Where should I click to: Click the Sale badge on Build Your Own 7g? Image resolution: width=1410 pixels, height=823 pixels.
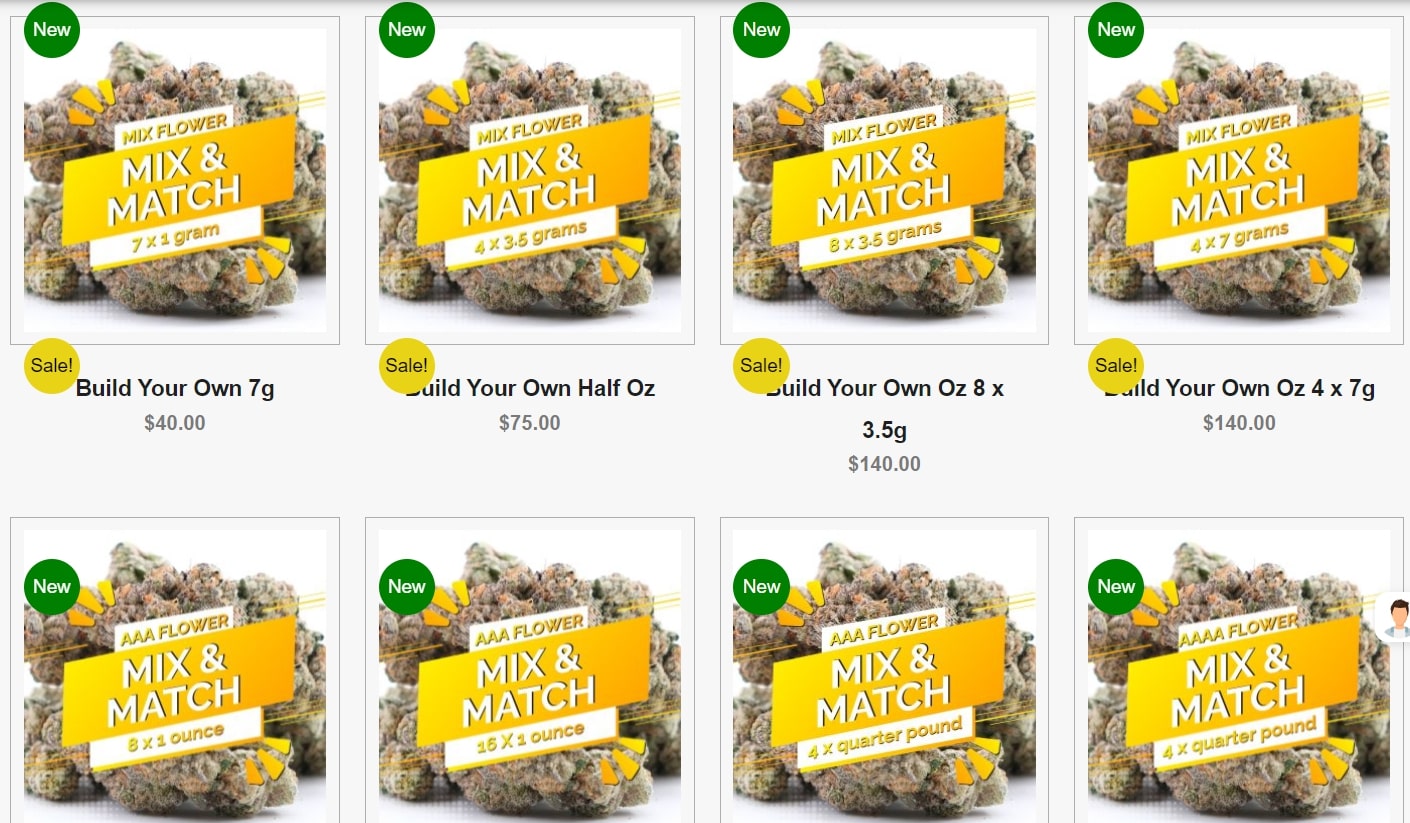pos(51,365)
